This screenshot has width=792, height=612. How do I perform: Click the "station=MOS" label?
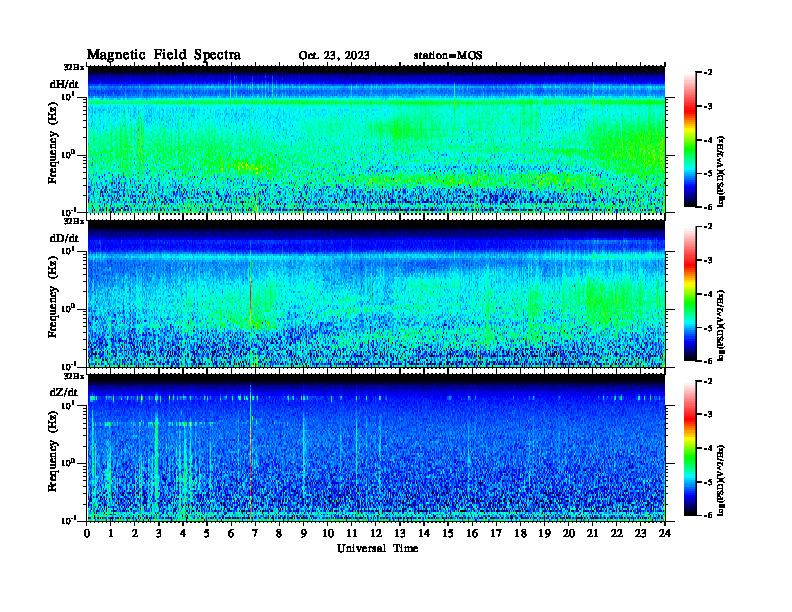tap(448, 56)
